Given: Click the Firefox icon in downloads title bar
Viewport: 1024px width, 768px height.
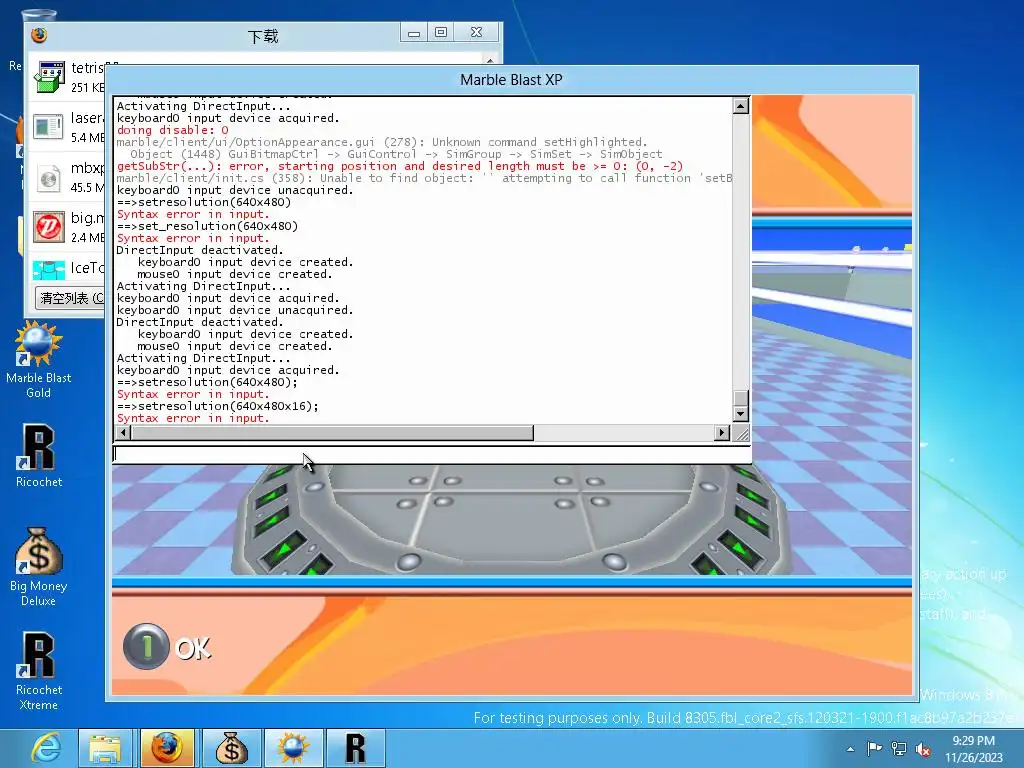Looking at the screenshot, I should pos(39,35).
